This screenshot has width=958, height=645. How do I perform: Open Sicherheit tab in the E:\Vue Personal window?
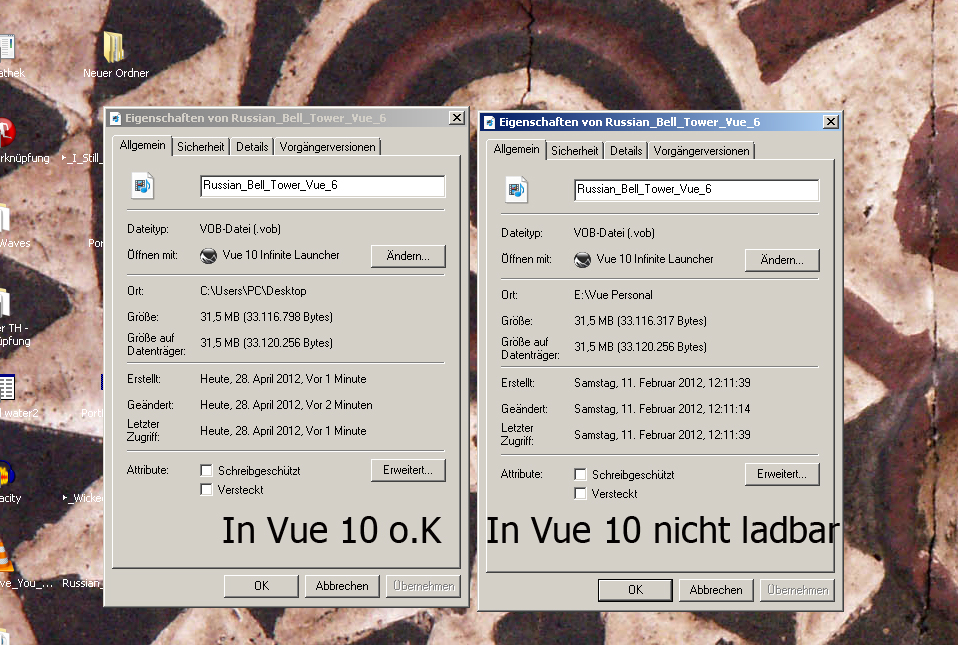tap(574, 150)
